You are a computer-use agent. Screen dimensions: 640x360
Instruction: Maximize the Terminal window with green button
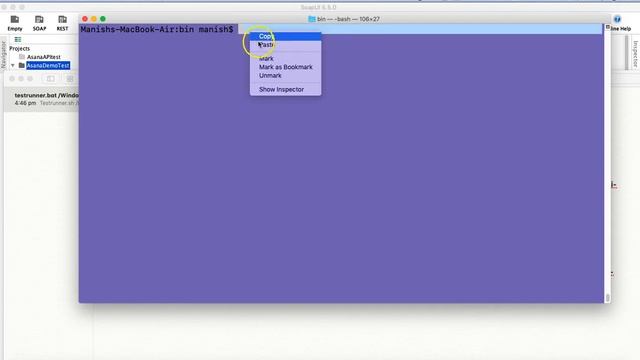(103, 19)
